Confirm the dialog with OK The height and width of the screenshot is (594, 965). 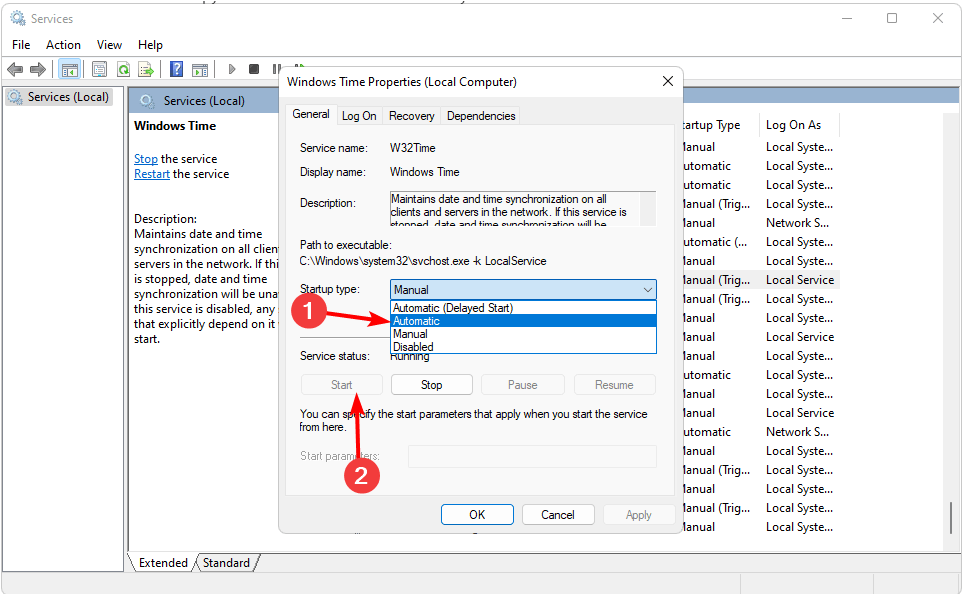click(x=477, y=515)
